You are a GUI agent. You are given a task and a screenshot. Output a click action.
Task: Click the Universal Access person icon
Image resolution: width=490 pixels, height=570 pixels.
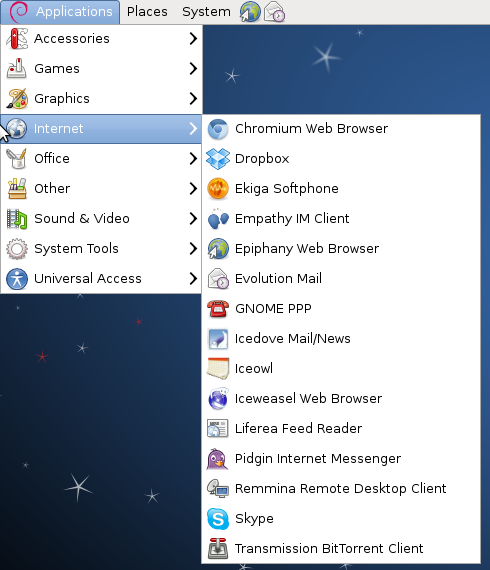pyautogui.click(x=17, y=278)
